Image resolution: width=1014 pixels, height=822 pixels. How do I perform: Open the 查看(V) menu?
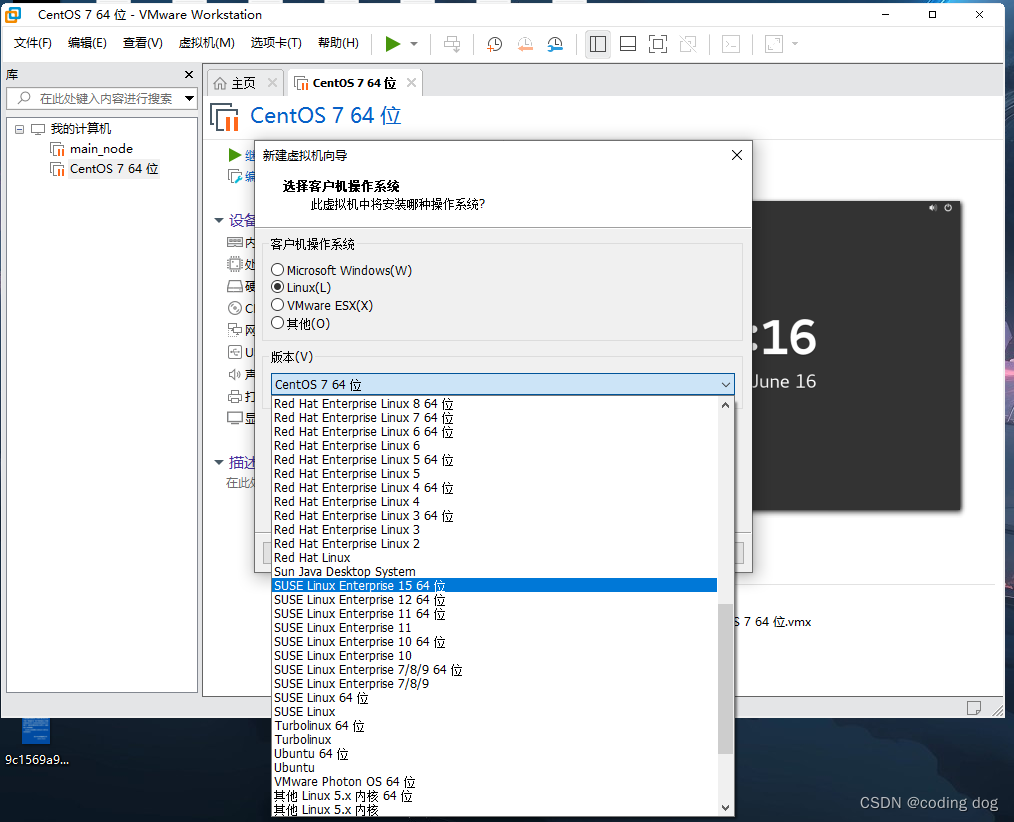pos(142,43)
